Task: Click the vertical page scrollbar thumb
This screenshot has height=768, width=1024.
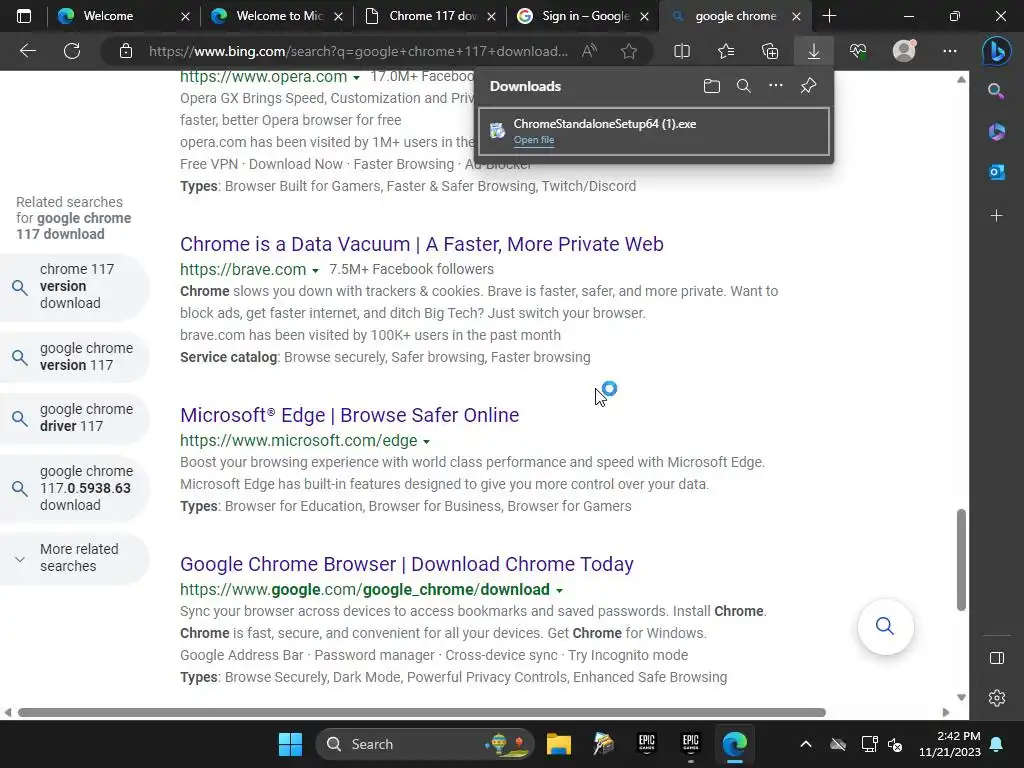Action: click(x=961, y=560)
